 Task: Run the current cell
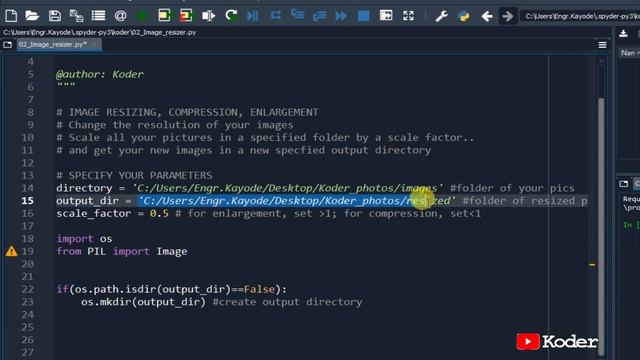(x=164, y=16)
